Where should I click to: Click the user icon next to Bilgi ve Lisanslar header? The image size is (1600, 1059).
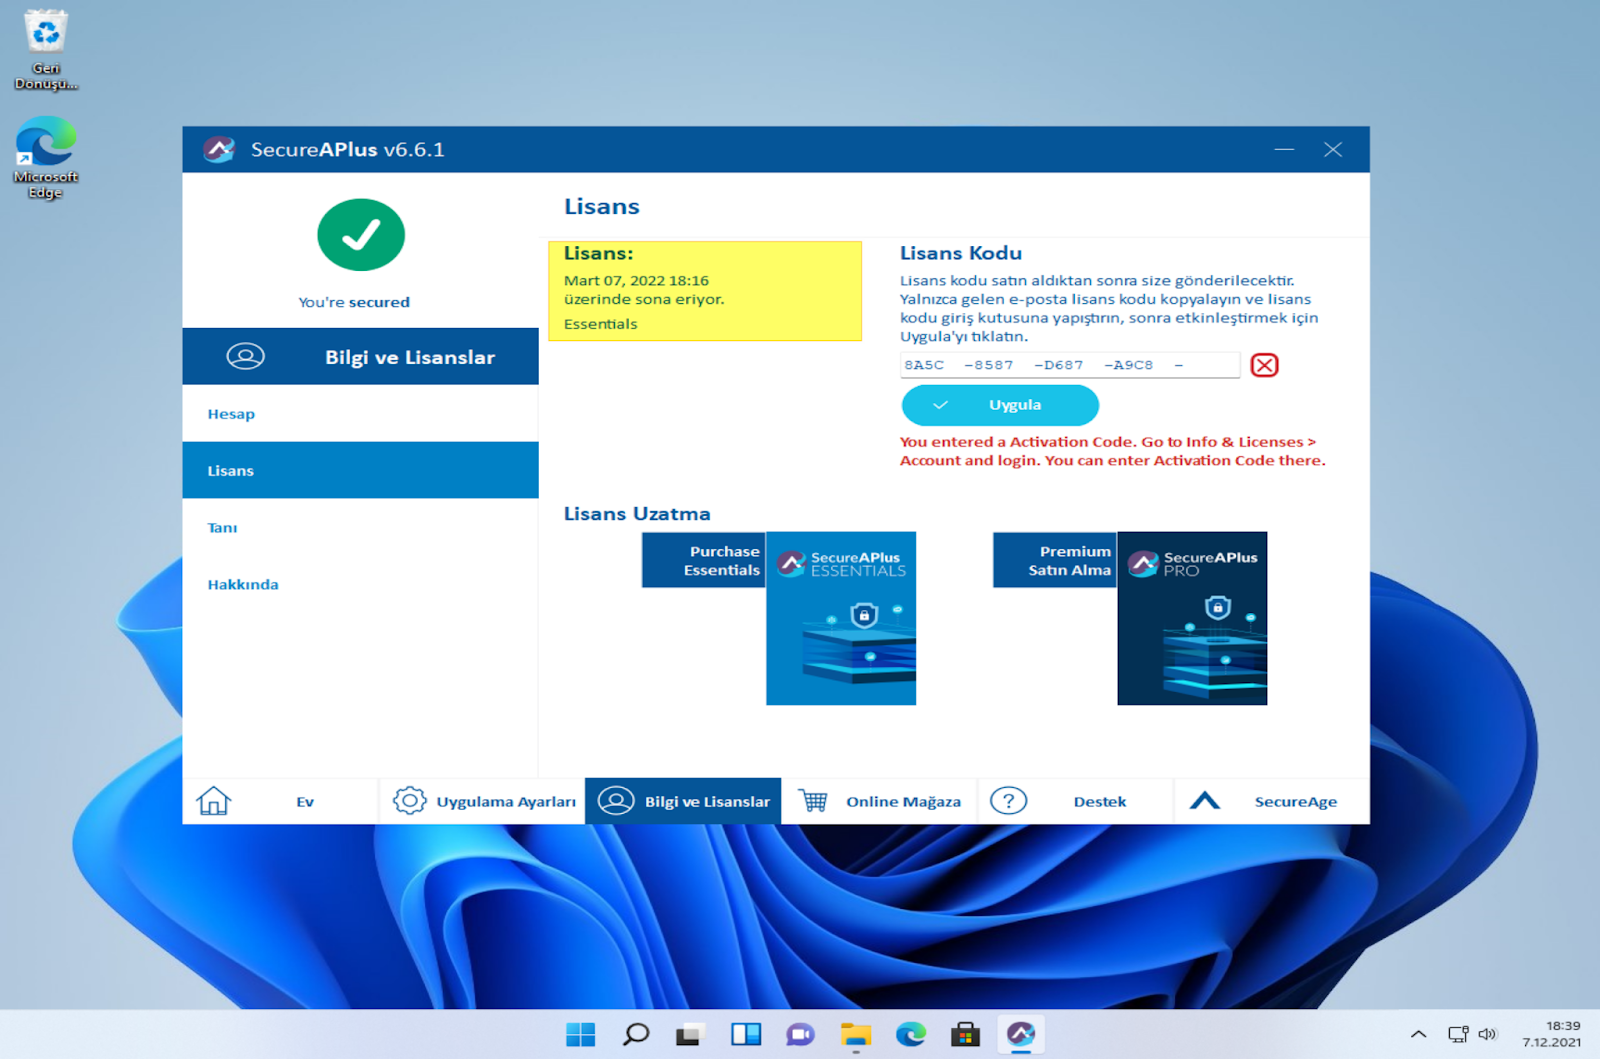pos(245,356)
